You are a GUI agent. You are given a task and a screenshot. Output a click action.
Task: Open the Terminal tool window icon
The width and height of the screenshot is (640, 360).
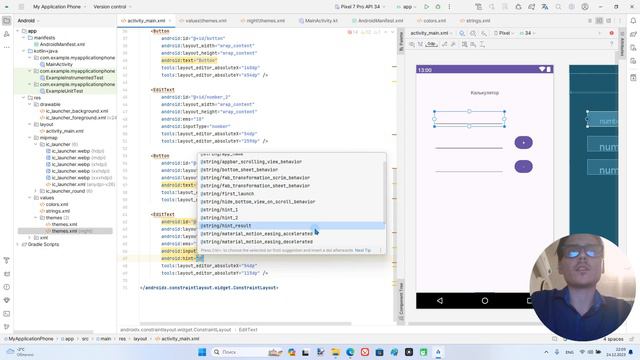(x=7, y=313)
